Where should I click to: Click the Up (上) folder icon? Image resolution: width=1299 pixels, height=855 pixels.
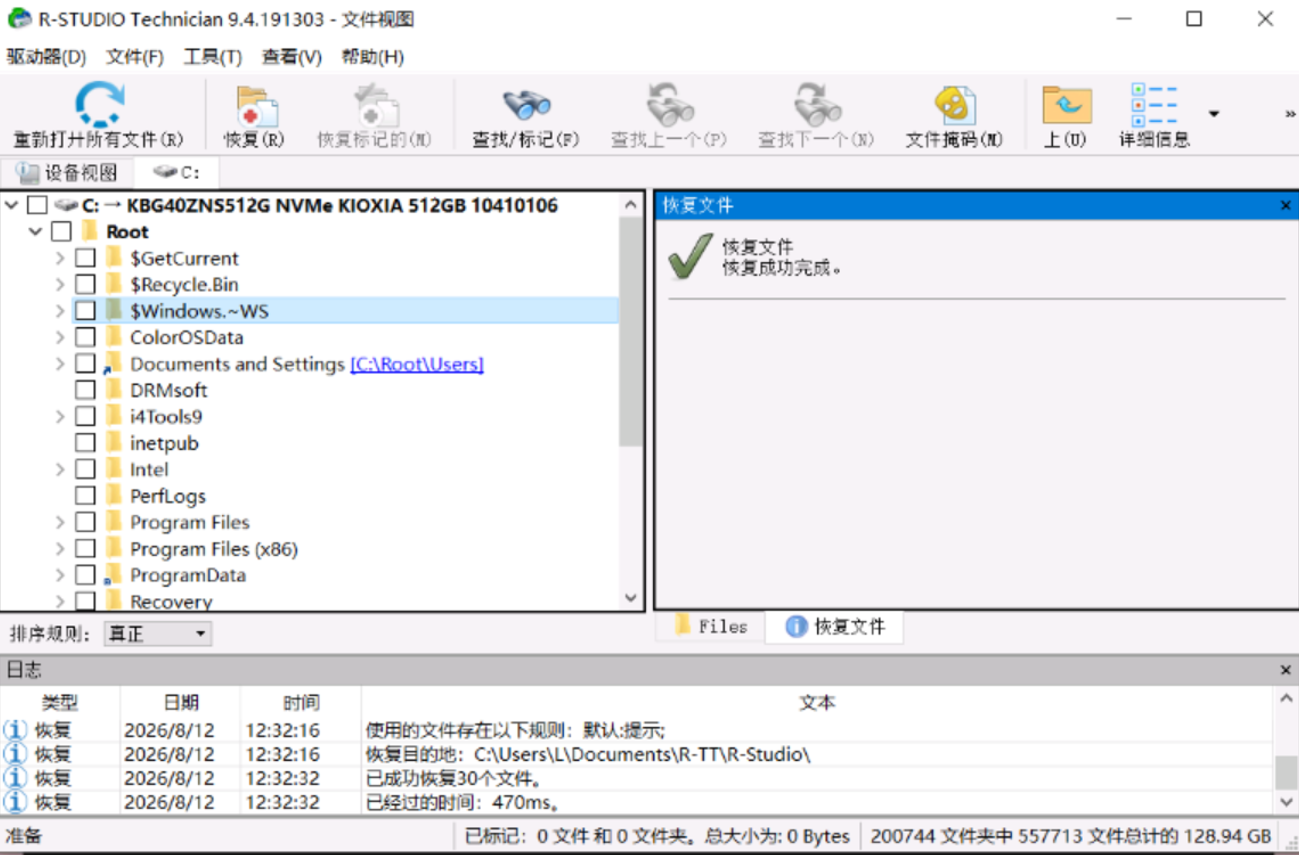coord(1066,105)
